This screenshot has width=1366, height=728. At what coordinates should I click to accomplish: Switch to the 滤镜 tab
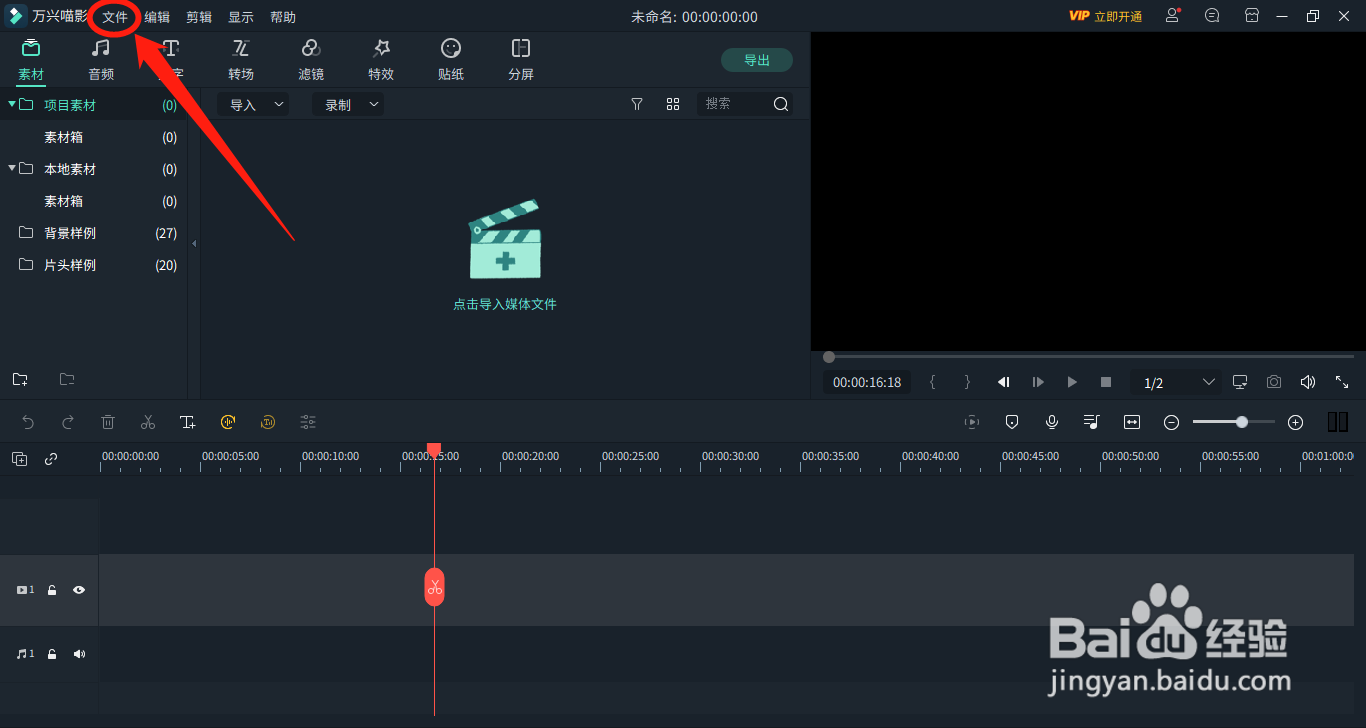(x=311, y=60)
